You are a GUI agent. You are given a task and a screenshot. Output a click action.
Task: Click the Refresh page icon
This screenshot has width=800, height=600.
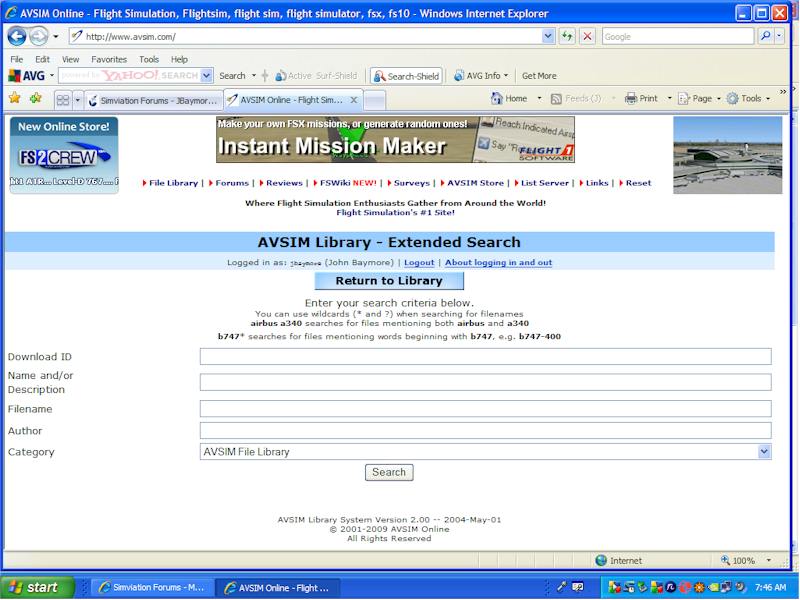point(567,36)
